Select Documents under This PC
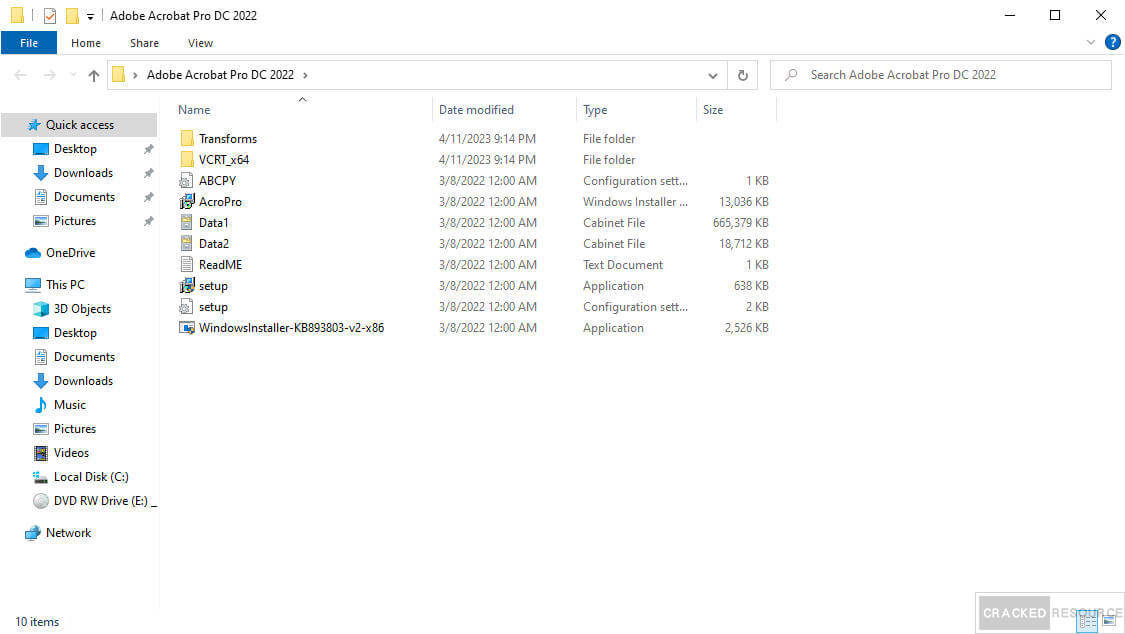Screen dimensions: 1125x634 (x=84, y=357)
